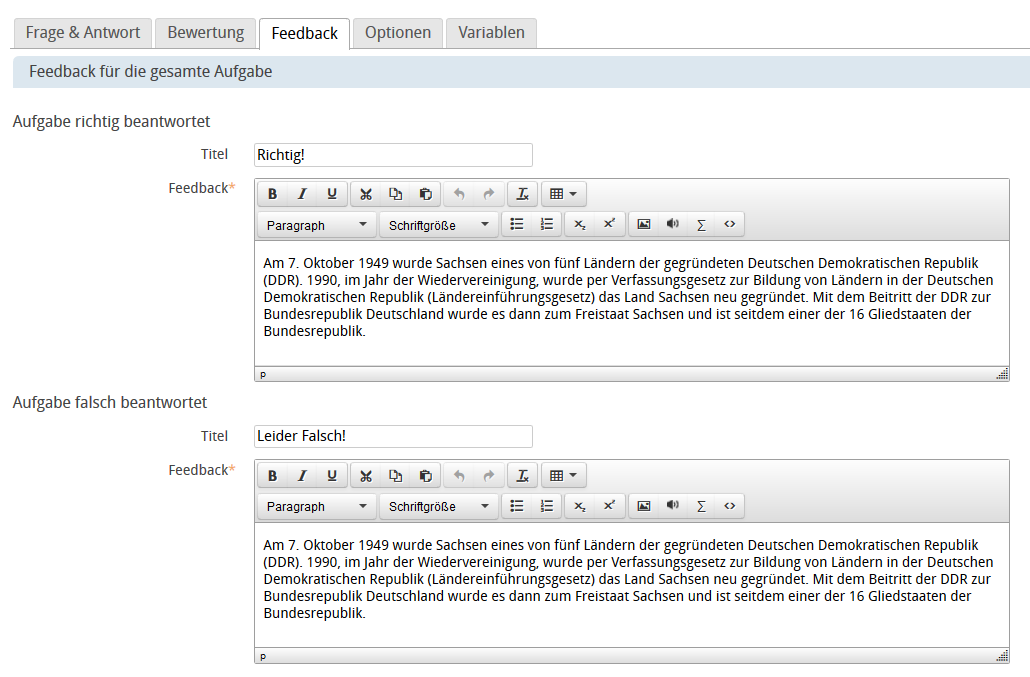Expand the table menu in lower editor
This screenshot has width=1030, height=677.
564,475
